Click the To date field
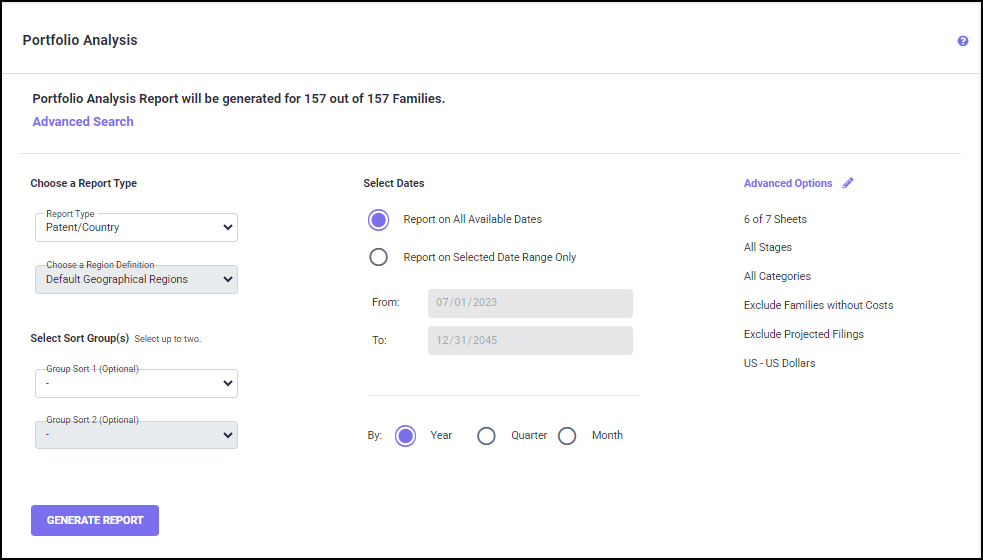Screen dimensions: 983x560 coord(530,340)
